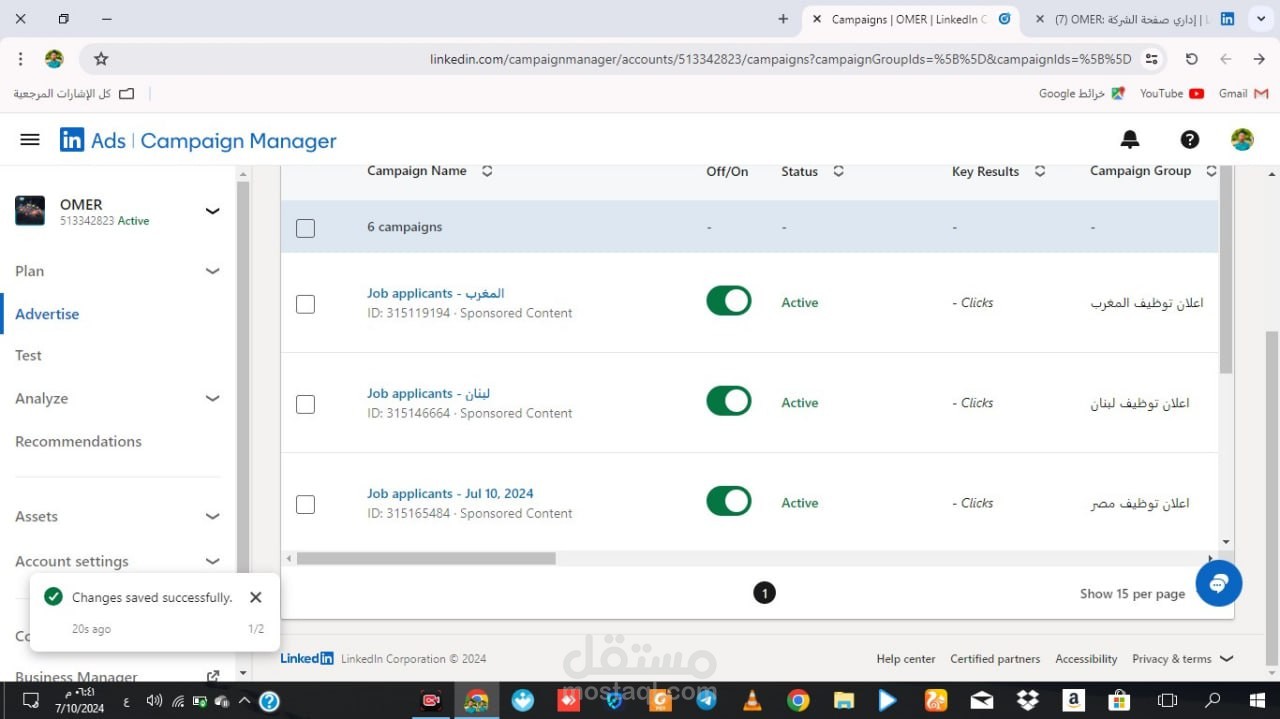The width and height of the screenshot is (1280, 719).
Task: Expand the Account settings section
Action: [212, 561]
